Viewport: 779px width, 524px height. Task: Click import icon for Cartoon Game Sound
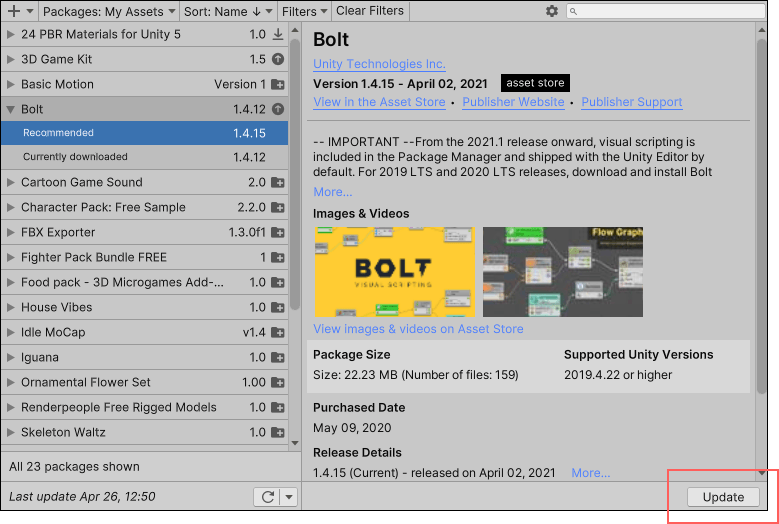278,182
